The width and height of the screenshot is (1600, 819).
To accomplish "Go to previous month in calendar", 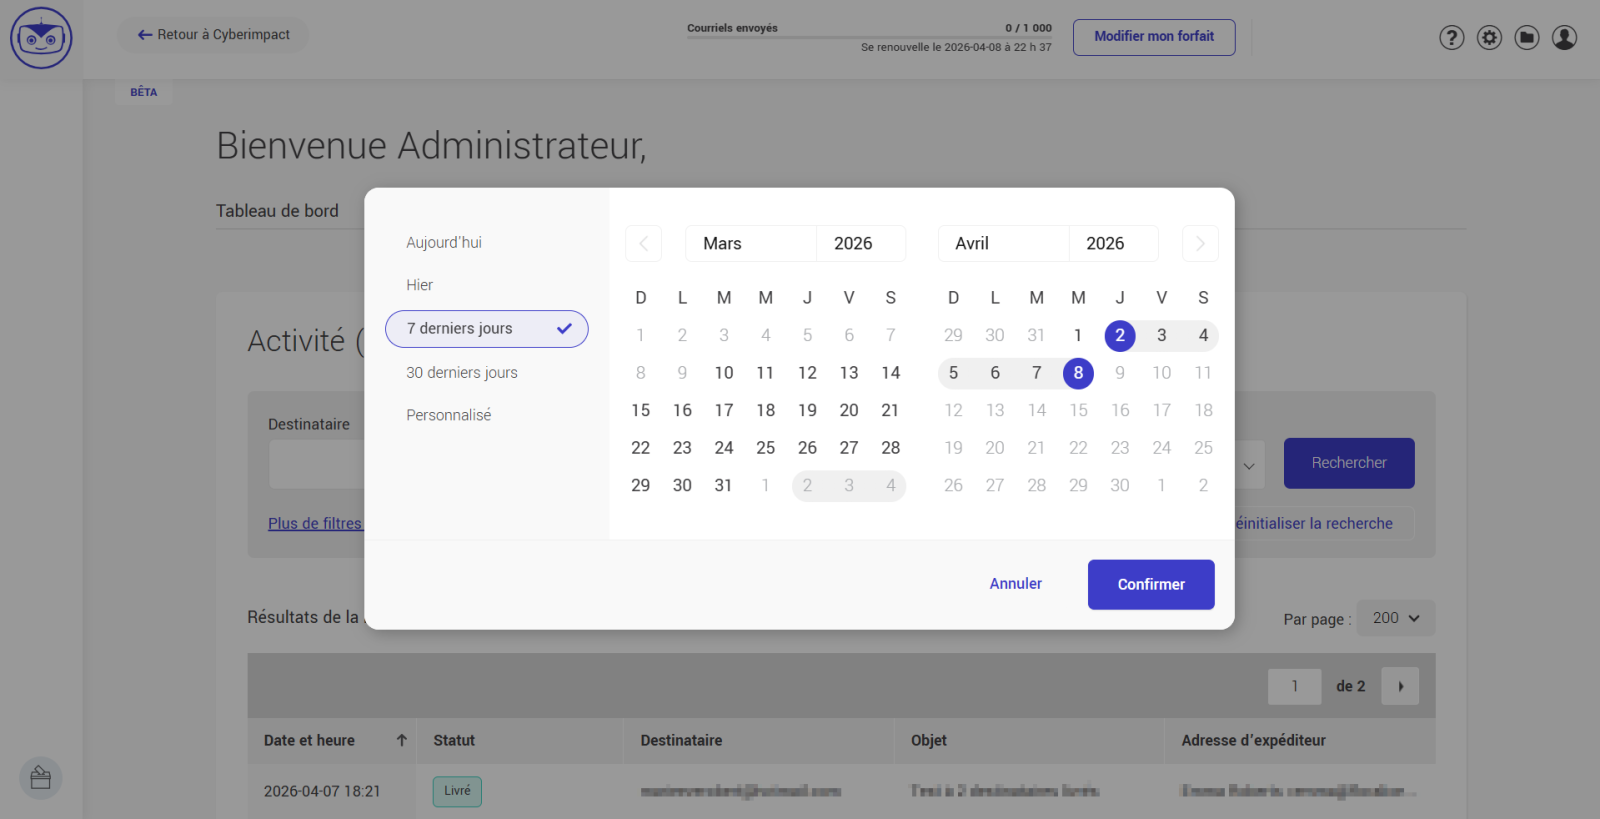I will coord(643,244).
